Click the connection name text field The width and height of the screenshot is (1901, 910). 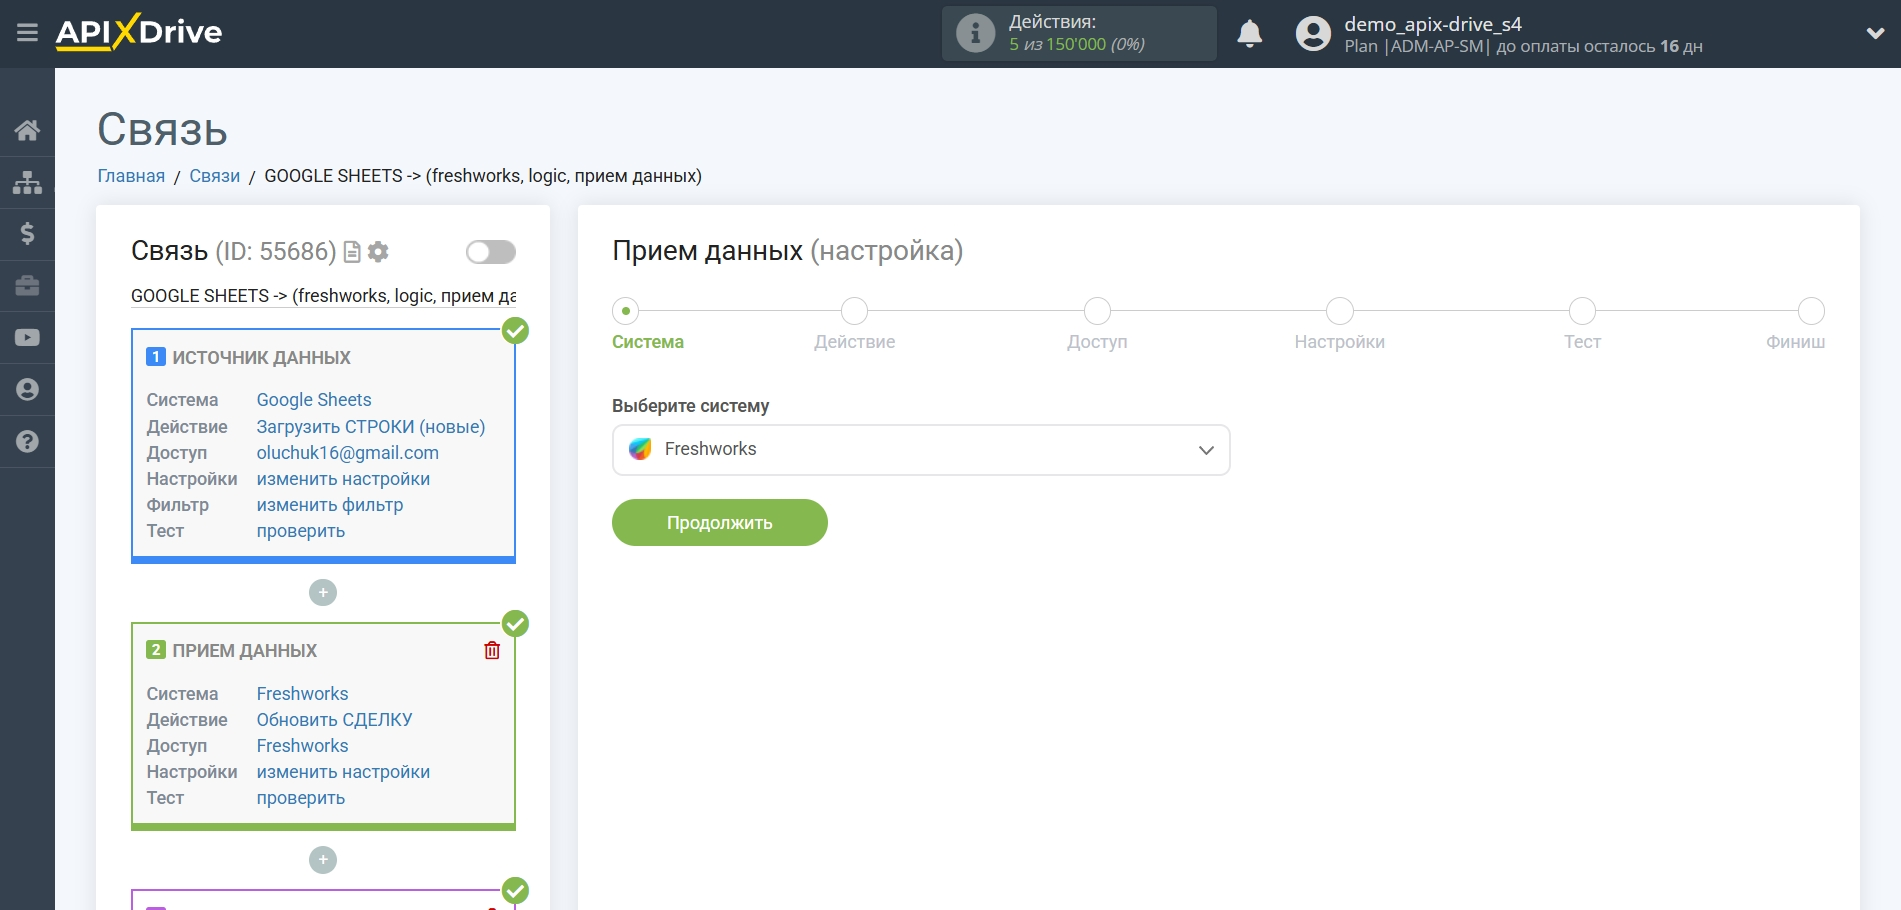pyautogui.click(x=323, y=296)
